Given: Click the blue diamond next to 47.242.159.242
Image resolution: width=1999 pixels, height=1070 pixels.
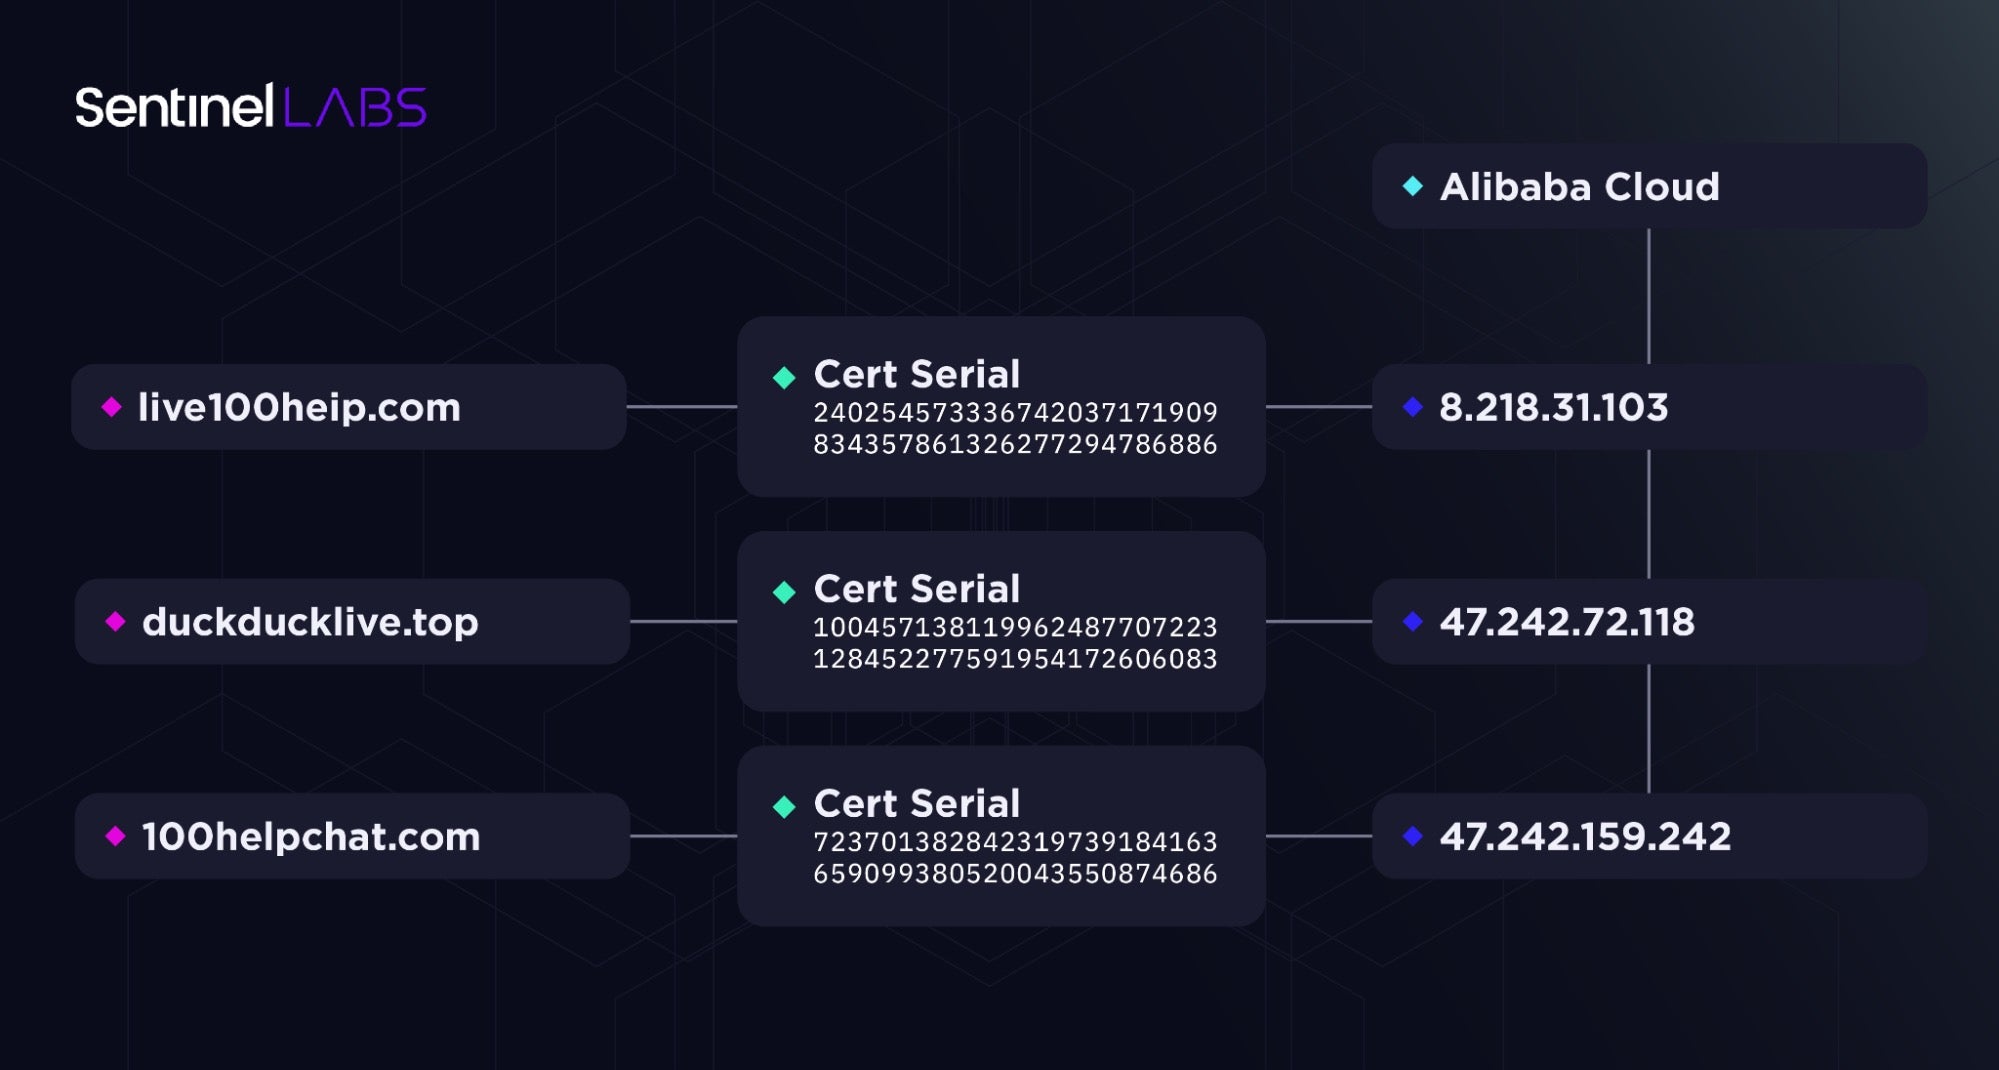Looking at the screenshot, I should (x=1412, y=836).
